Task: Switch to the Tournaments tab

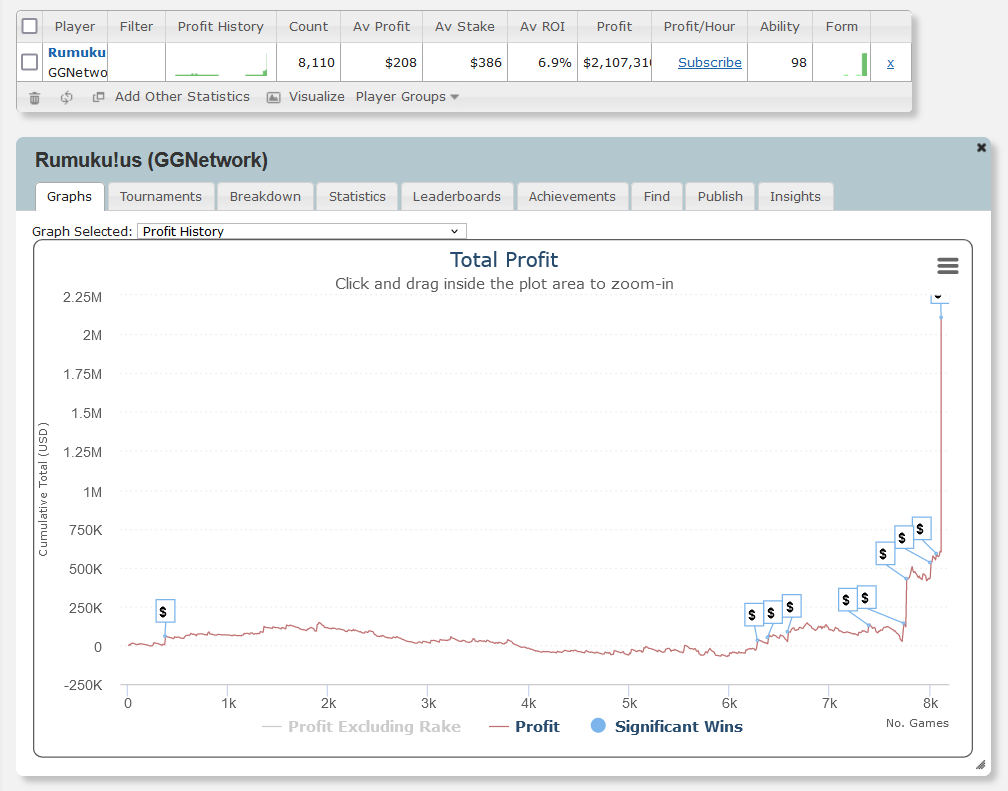Action: [x=160, y=196]
